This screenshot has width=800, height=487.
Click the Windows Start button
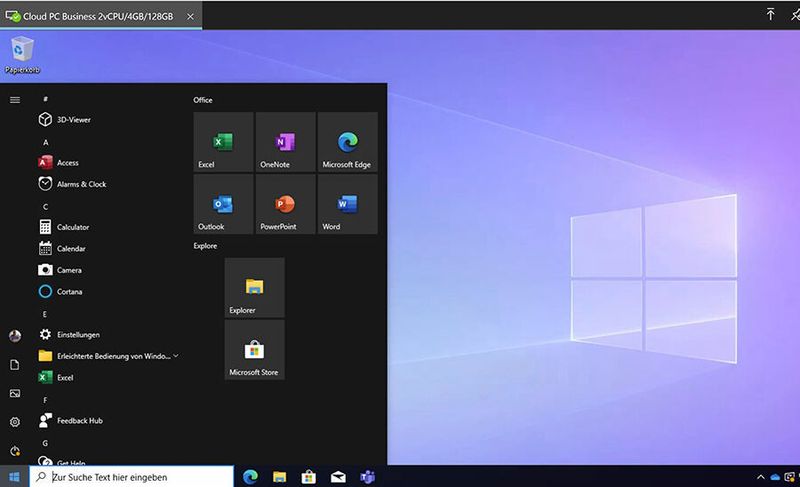14,477
